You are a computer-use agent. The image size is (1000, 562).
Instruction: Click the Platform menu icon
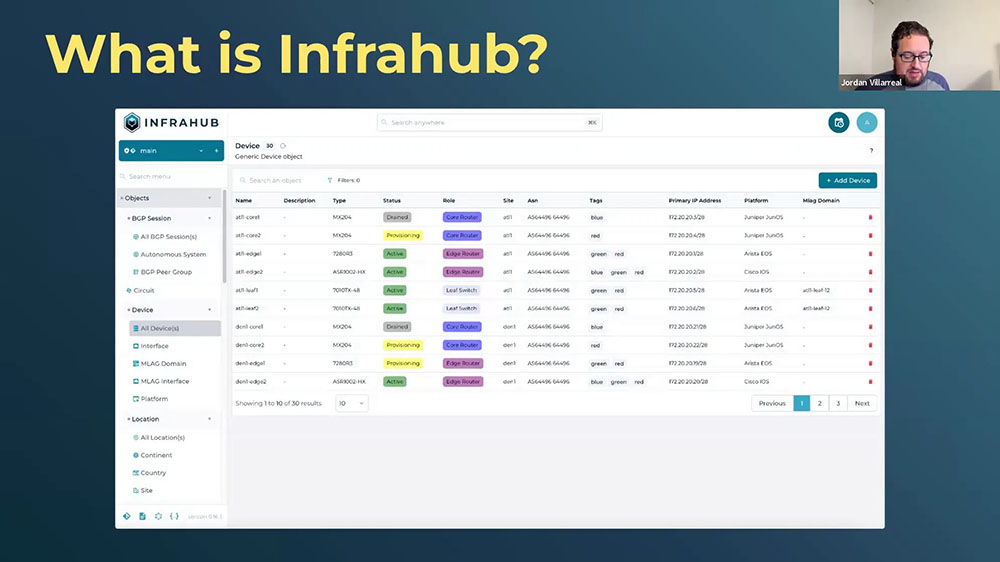tap(136, 399)
